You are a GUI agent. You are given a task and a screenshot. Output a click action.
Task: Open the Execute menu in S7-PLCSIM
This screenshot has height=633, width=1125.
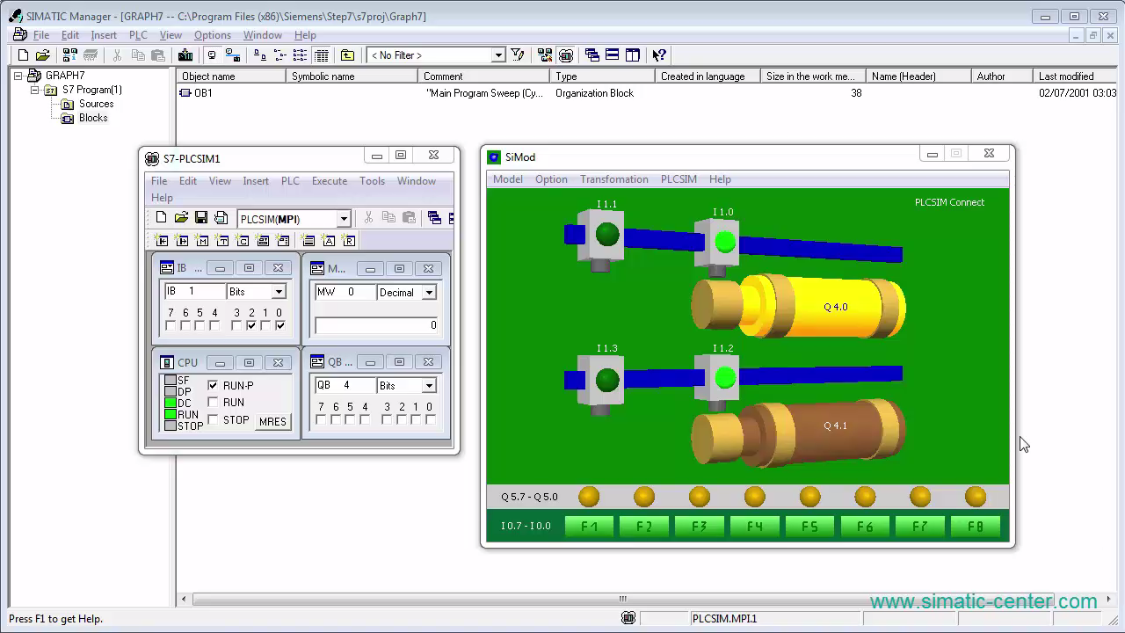329,181
